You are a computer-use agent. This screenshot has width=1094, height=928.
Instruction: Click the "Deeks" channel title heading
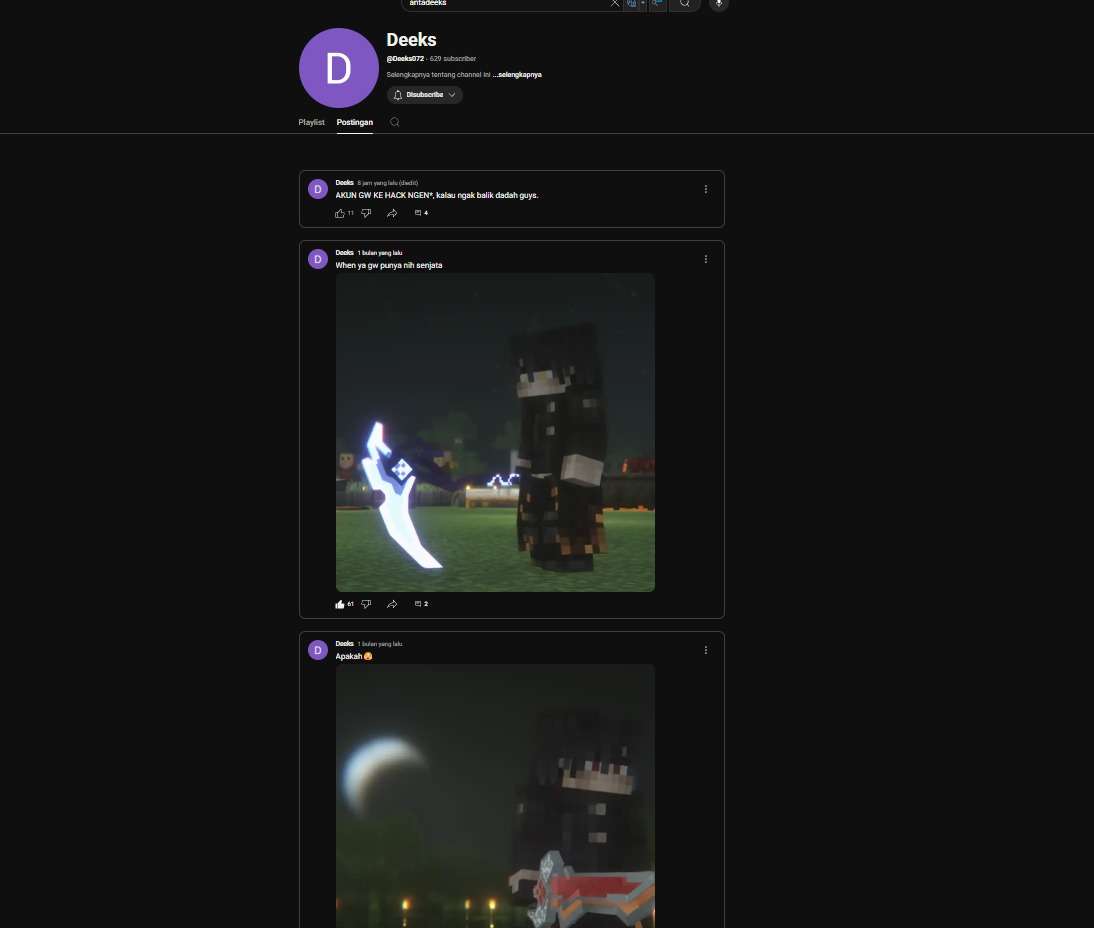[x=412, y=40]
